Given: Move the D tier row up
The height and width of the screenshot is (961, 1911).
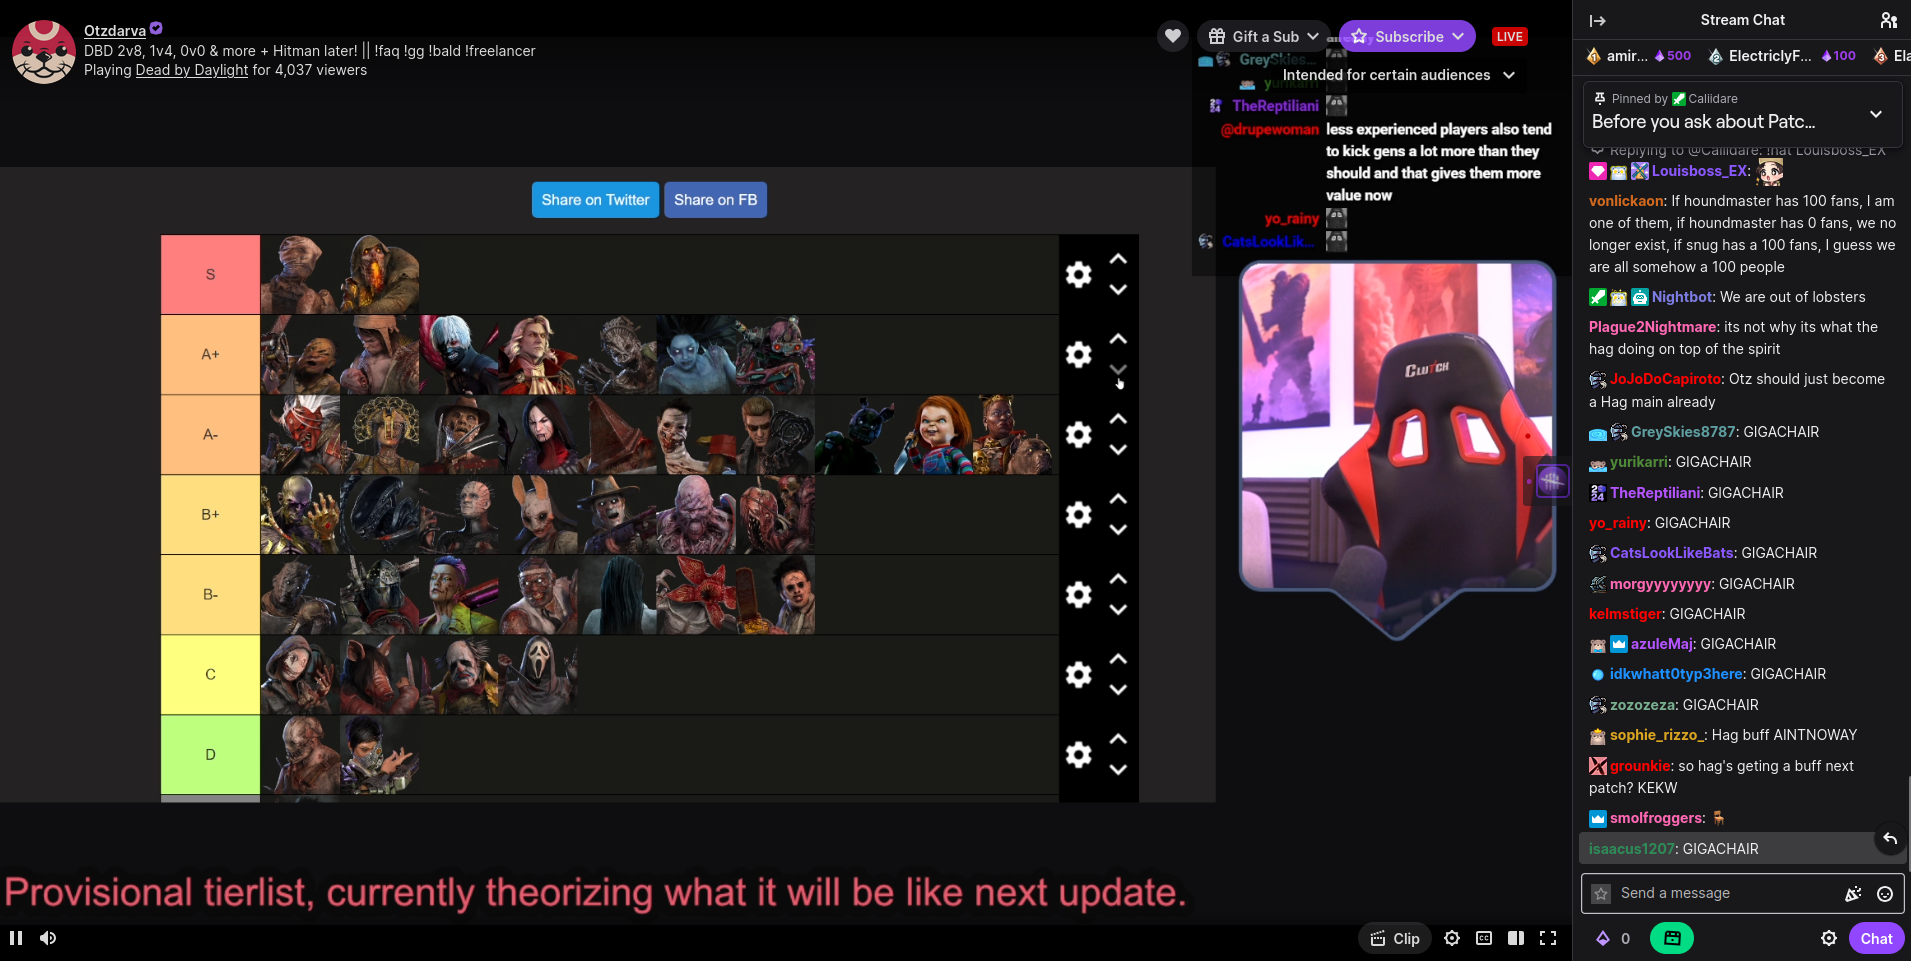Looking at the screenshot, I should [1118, 739].
